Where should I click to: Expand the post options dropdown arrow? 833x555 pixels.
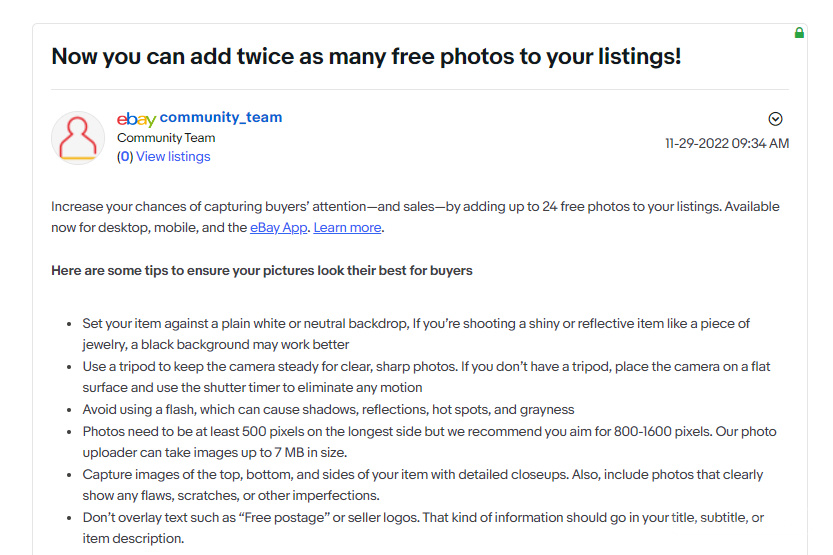click(775, 119)
